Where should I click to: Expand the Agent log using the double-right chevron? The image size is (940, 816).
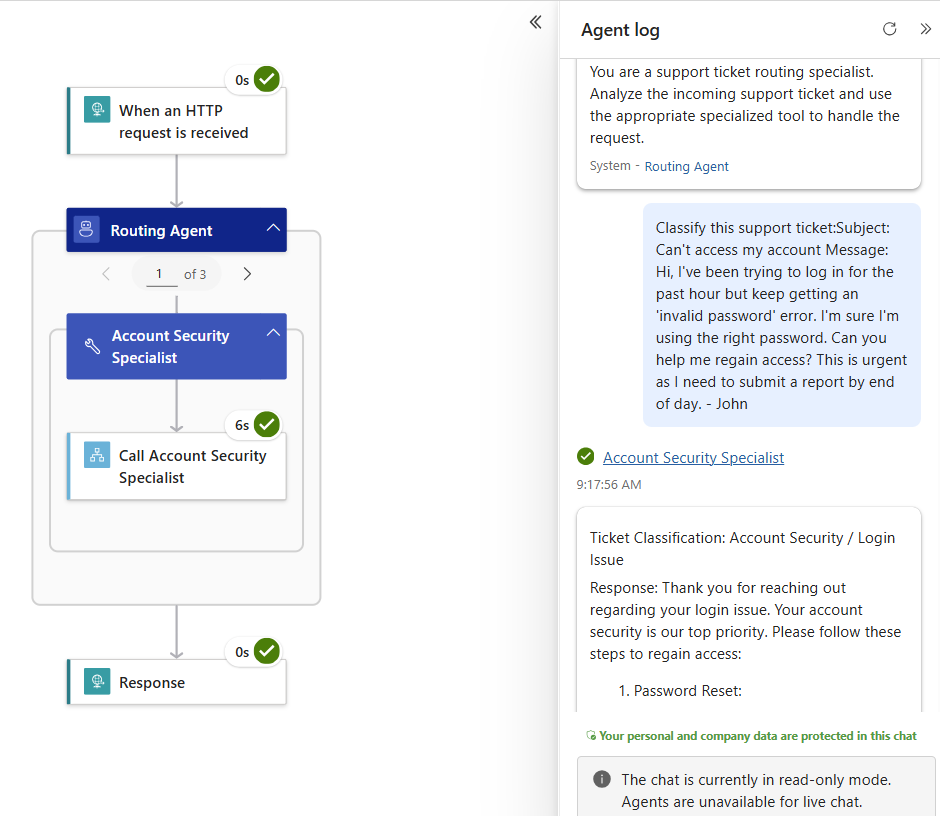pyautogui.click(x=926, y=29)
